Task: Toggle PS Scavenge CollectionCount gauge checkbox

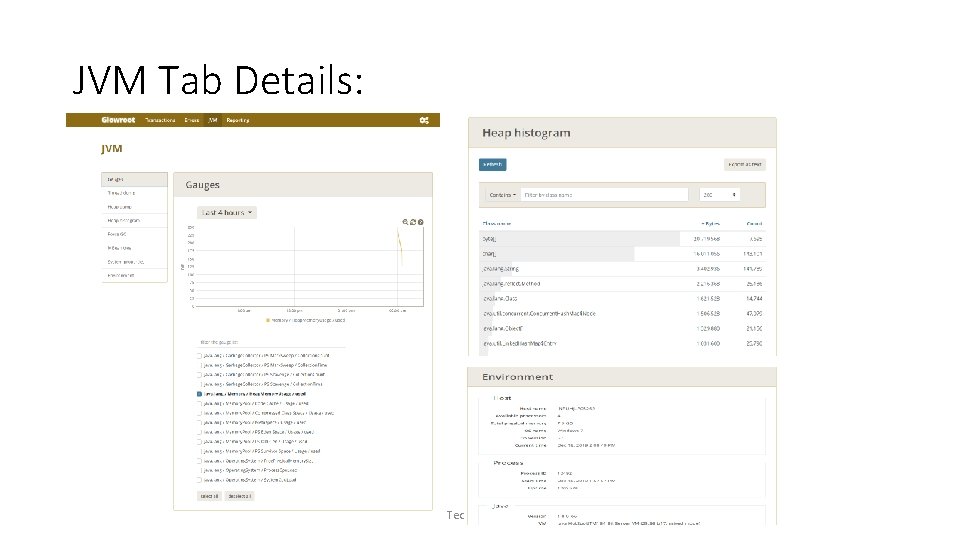Action: coord(200,375)
